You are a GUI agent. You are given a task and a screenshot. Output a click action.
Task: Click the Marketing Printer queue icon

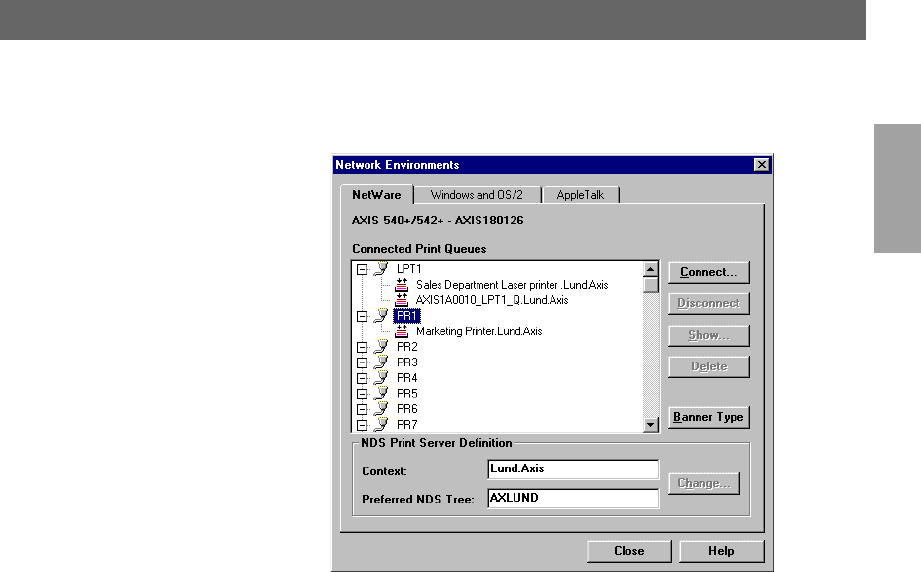[x=402, y=330]
